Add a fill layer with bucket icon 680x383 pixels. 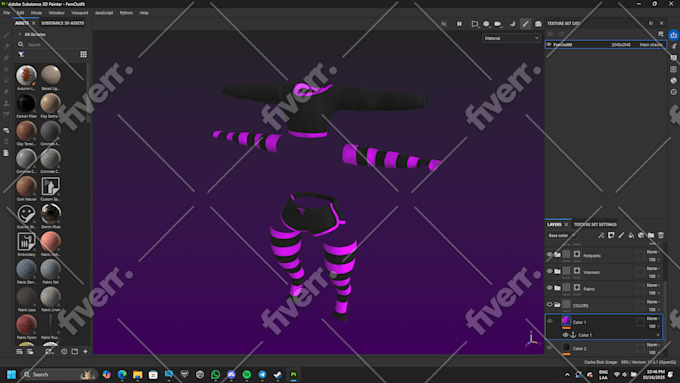[x=631, y=235]
